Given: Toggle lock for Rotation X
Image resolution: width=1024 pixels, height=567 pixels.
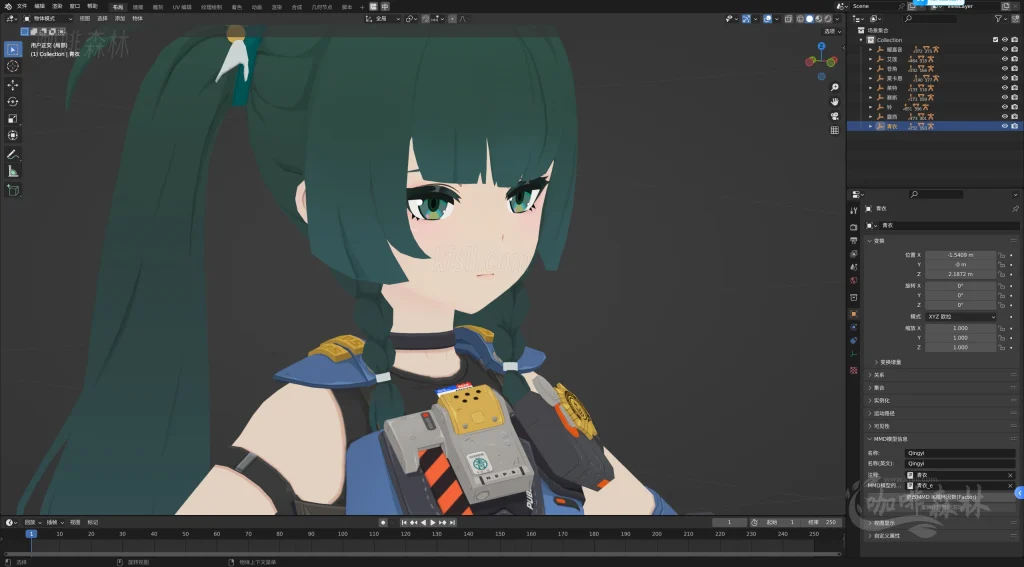Looking at the screenshot, I should (1001, 286).
